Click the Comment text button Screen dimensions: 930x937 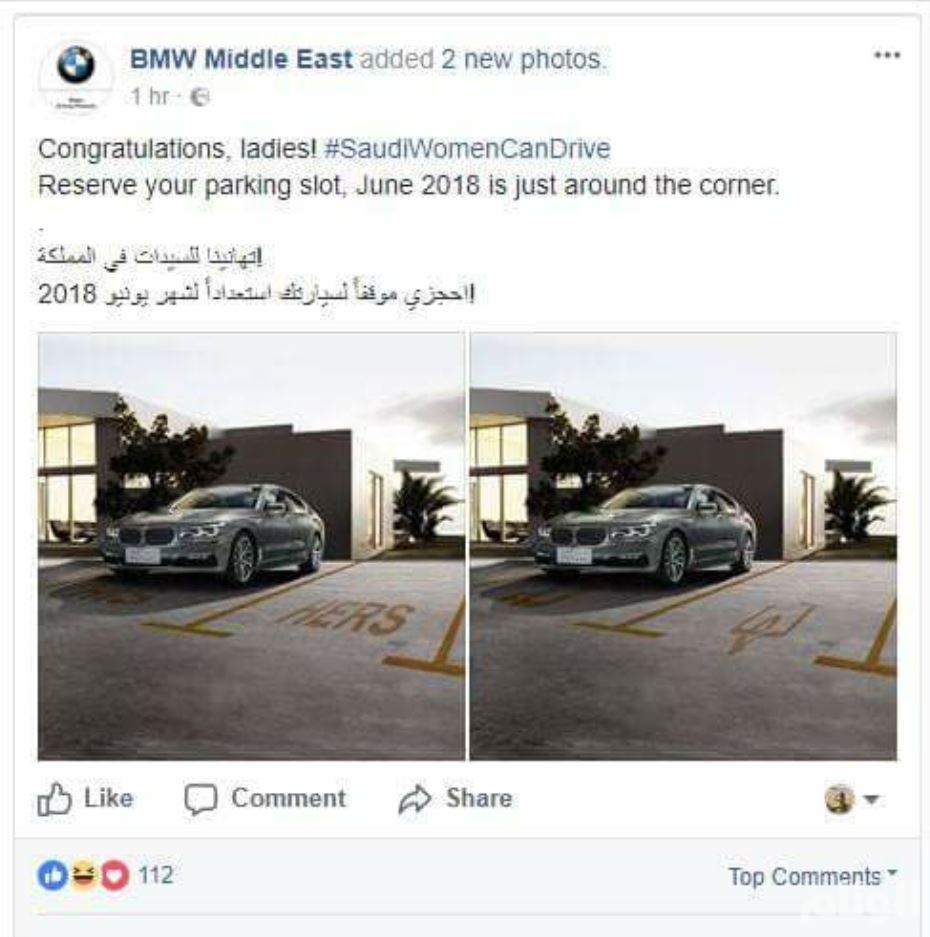pyautogui.click(x=289, y=798)
